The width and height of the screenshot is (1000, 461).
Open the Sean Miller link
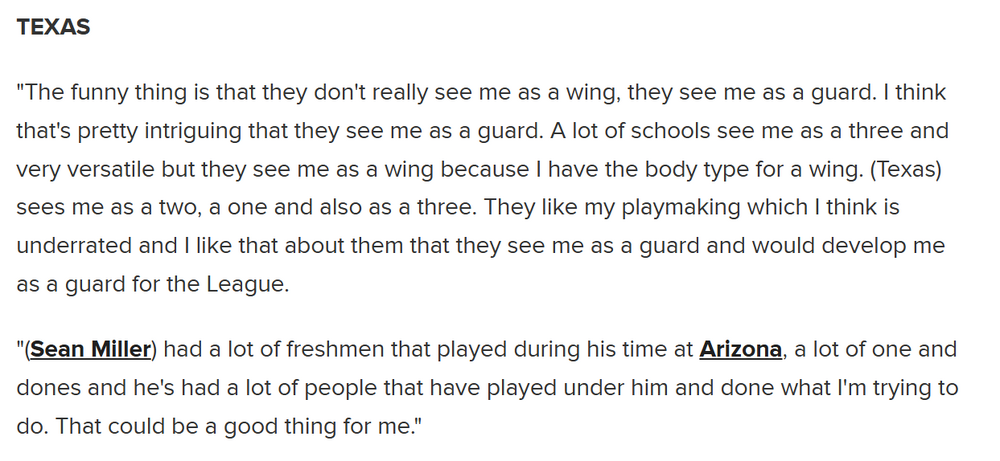click(91, 350)
